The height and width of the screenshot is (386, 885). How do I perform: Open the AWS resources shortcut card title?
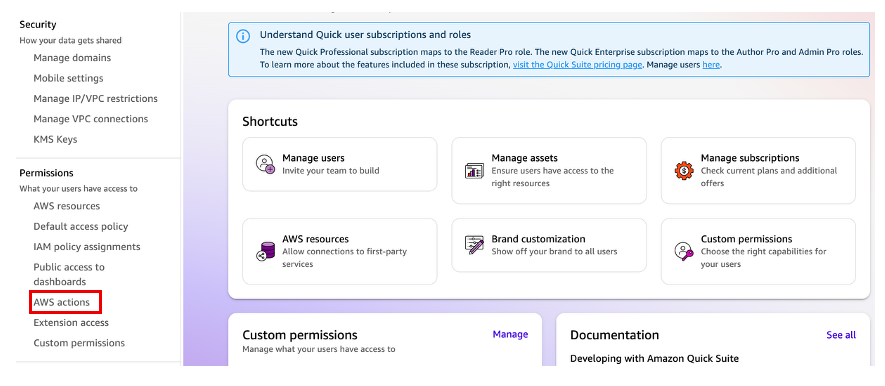[316, 239]
